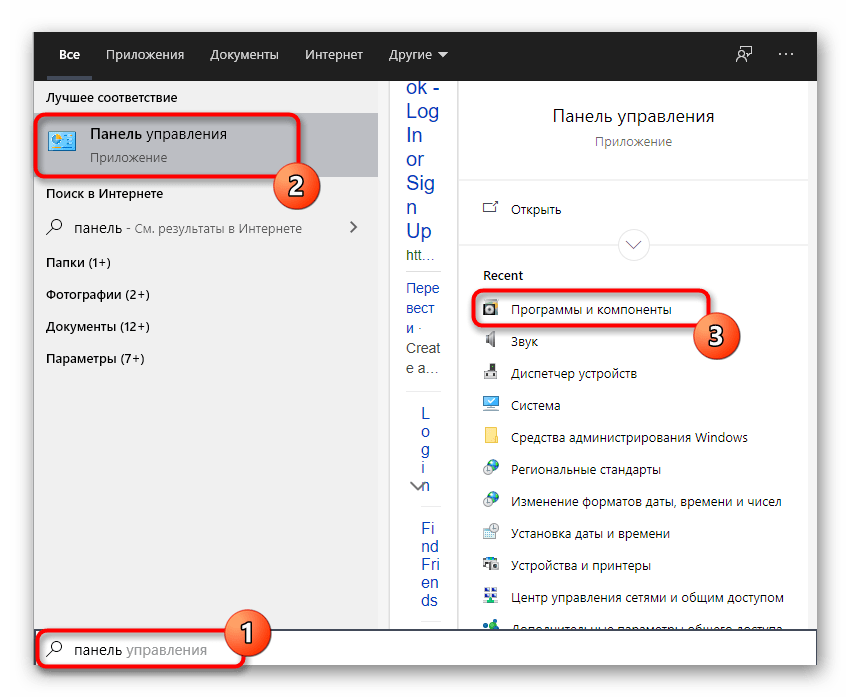Click the Windows administration tools folder icon
The image size is (849, 697).
pyautogui.click(x=490, y=437)
